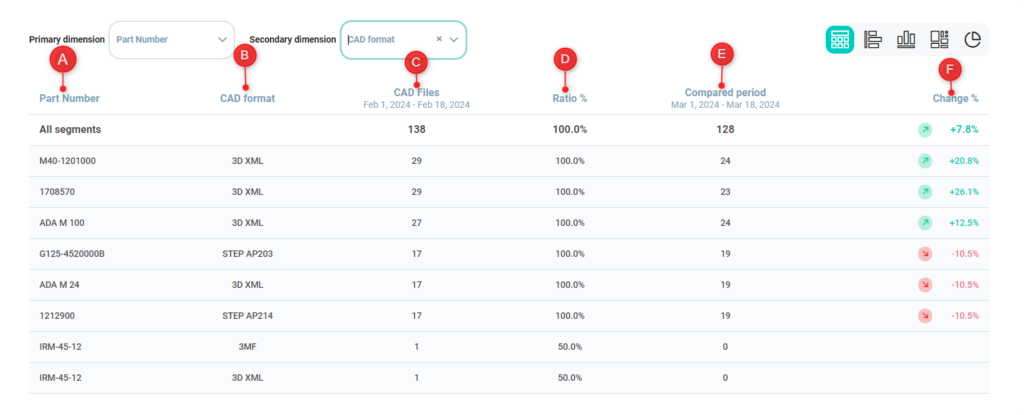Expand the Secondary dimension dropdown chevron
This screenshot has width=1024, height=415.
(x=454, y=40)
